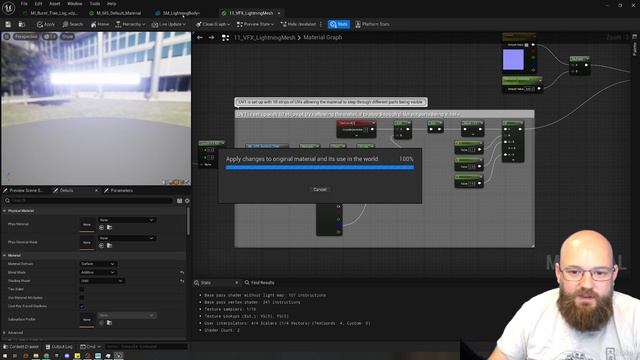Open the Content Drawer
This screenshot has height=360, width=640.
[x=21, y=347]
